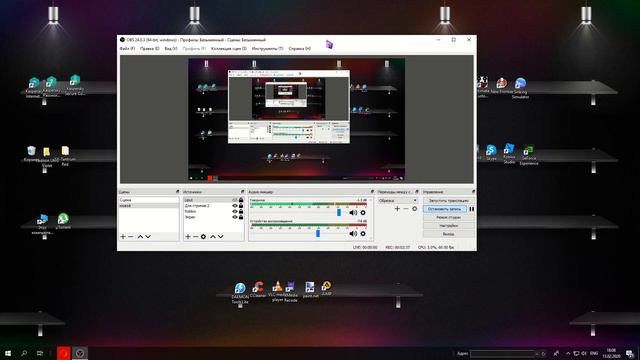Screen dimensions: 640x360
Task: Open the Обрезка transition dropdown
Action: click(398, 200)
